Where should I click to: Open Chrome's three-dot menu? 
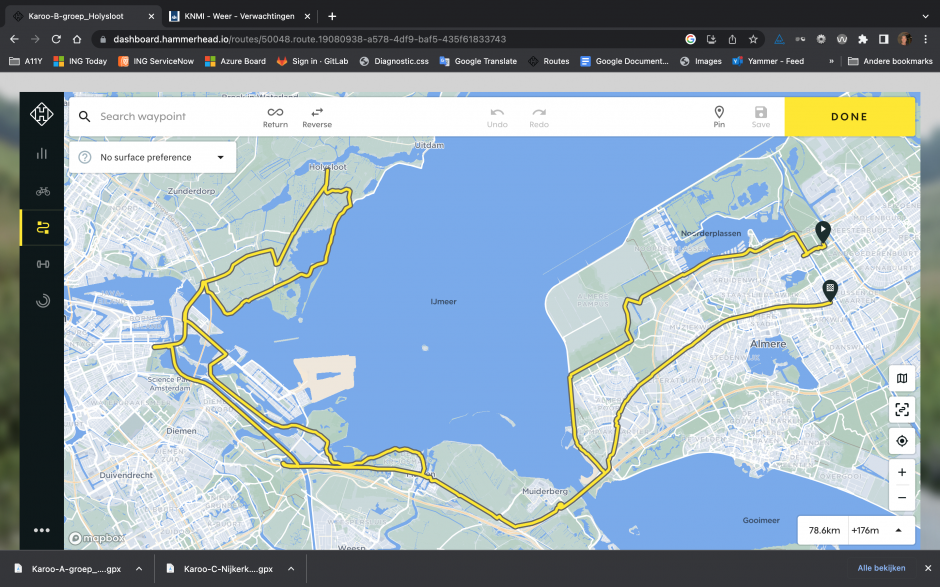coord(926,39)
